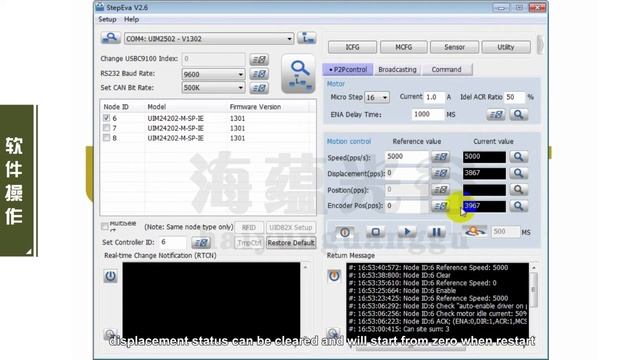
Task: Apply Set Controller ID icon
Action: [x=201, y=243]
